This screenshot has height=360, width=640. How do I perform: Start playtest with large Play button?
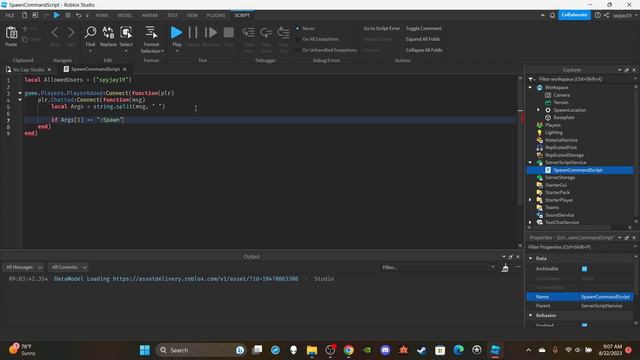(176, 33)
